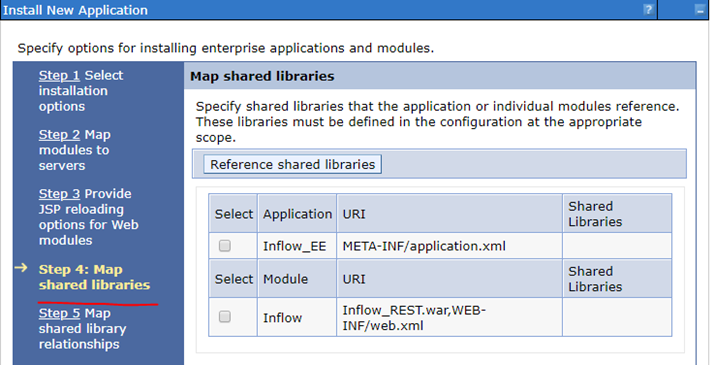Click the Shared Libraries header in module row
This screenshot has height=365, width=715.
pos(617,279)
